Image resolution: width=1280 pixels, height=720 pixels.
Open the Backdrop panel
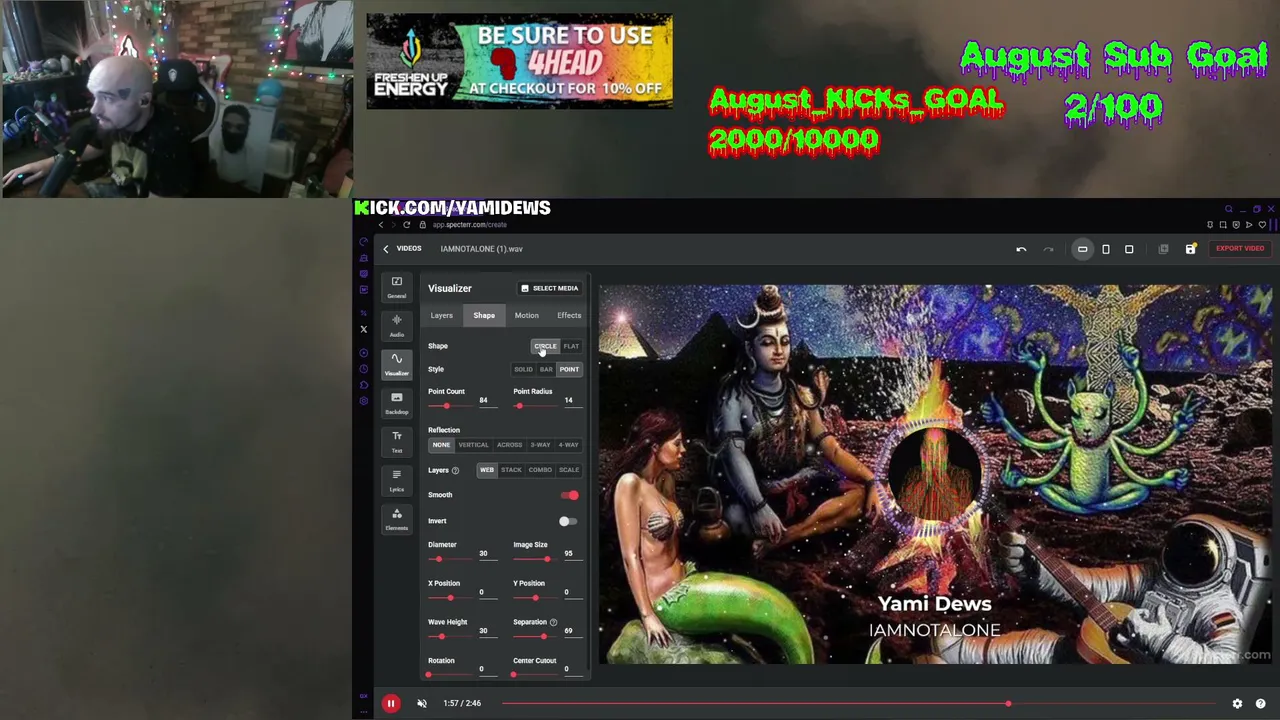pyautogui.click(x=397, y=403)
